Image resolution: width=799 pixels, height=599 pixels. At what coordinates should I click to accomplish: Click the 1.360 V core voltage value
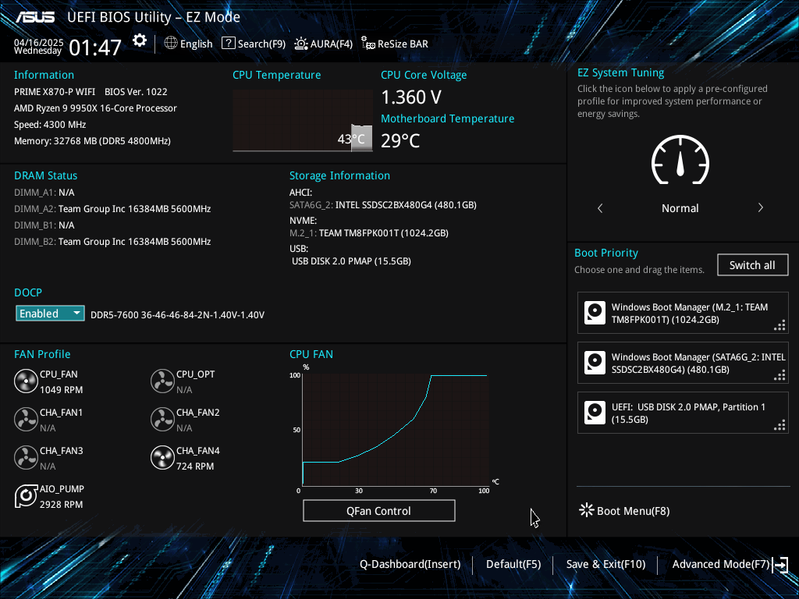(x=411, y=97)
